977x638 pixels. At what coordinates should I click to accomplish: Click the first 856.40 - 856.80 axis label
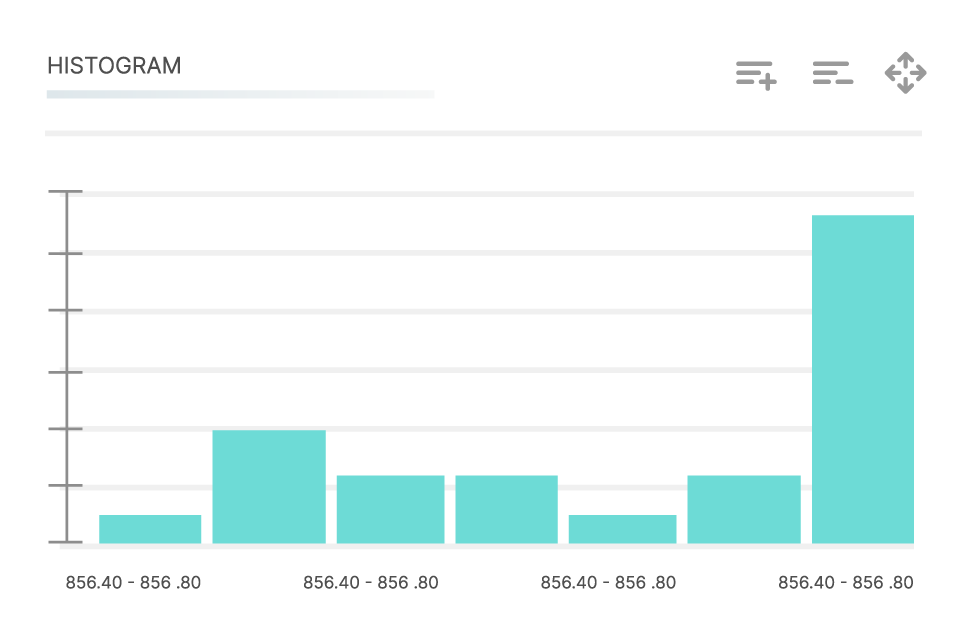(133, 583)
